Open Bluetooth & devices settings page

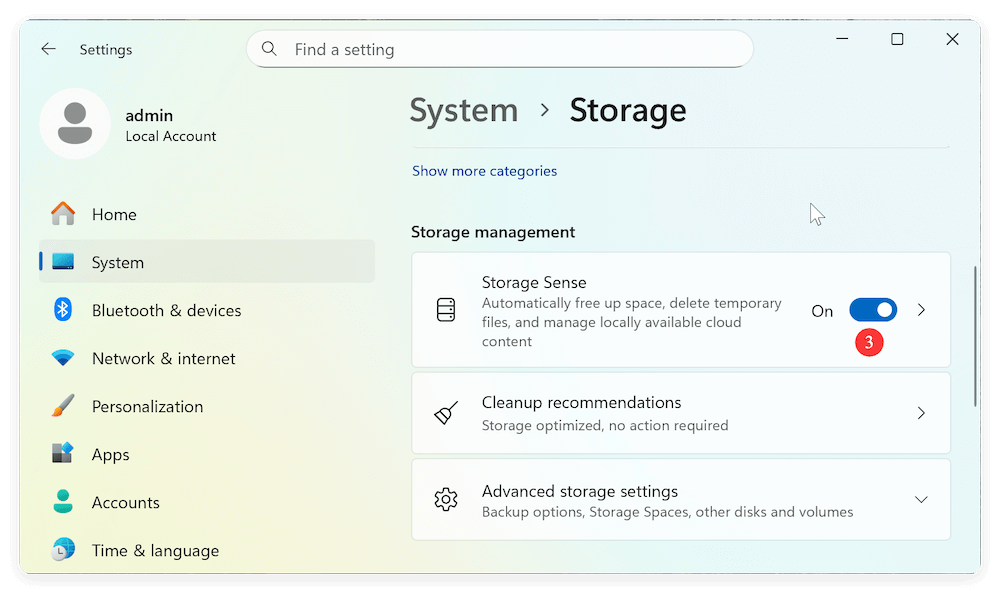click(x=166, y=310)
